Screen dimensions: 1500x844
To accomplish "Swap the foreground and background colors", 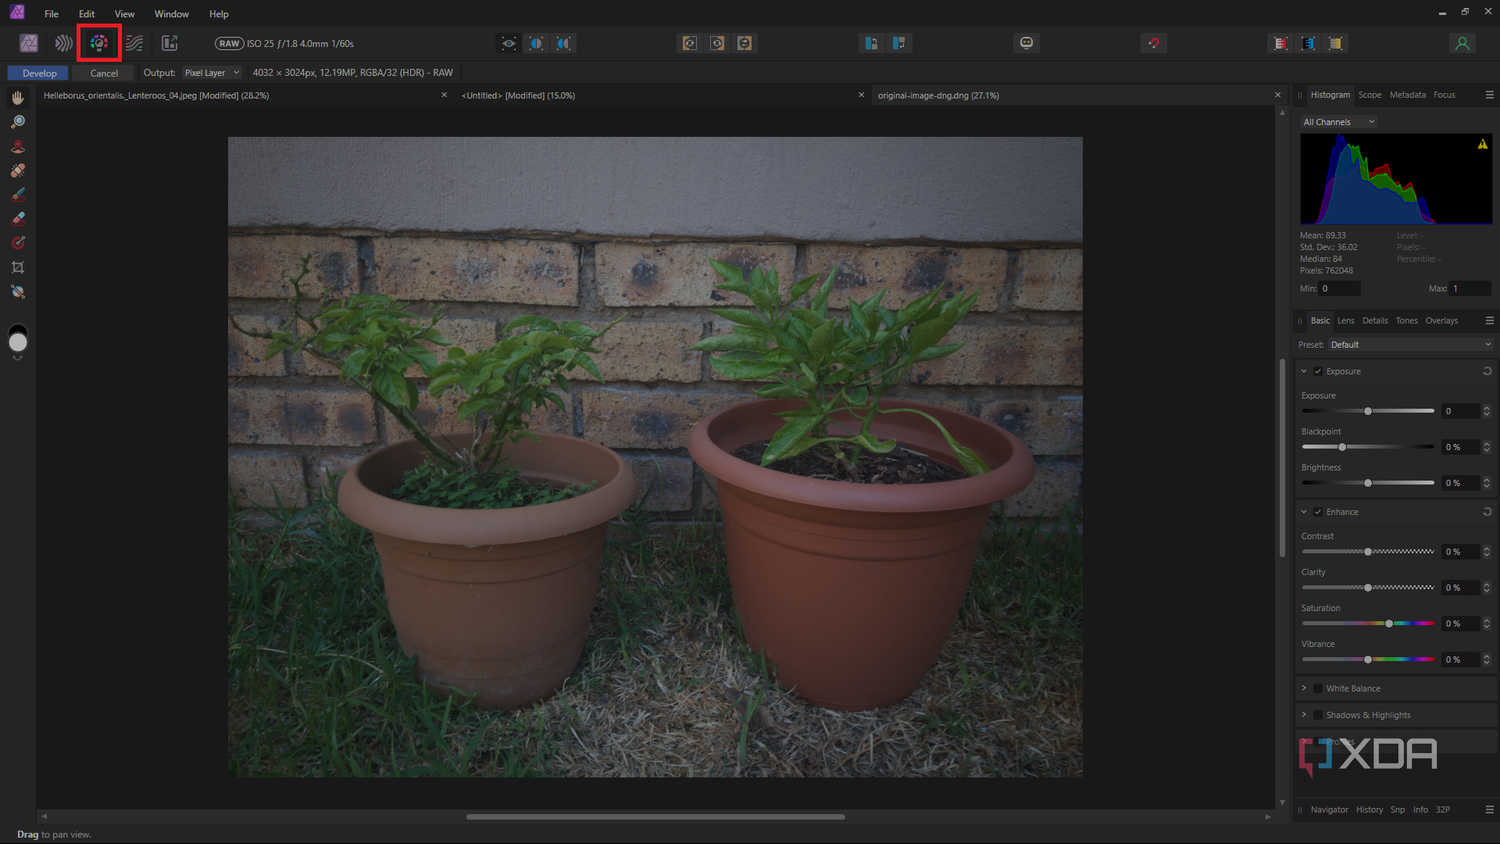I will (17, 357).
